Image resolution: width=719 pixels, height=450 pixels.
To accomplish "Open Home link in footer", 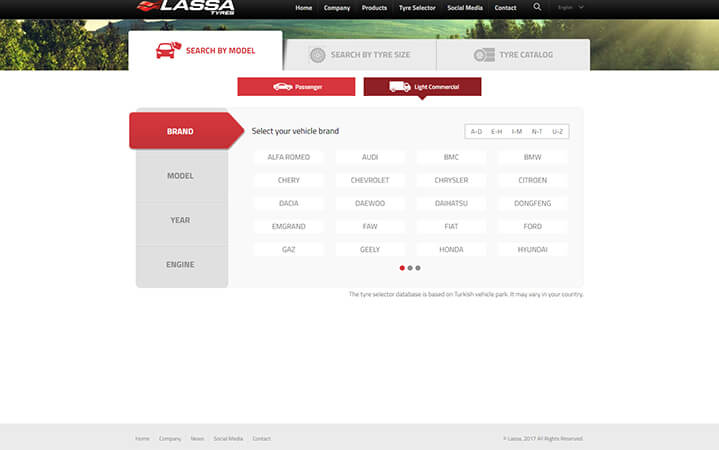I will point(142,439).
